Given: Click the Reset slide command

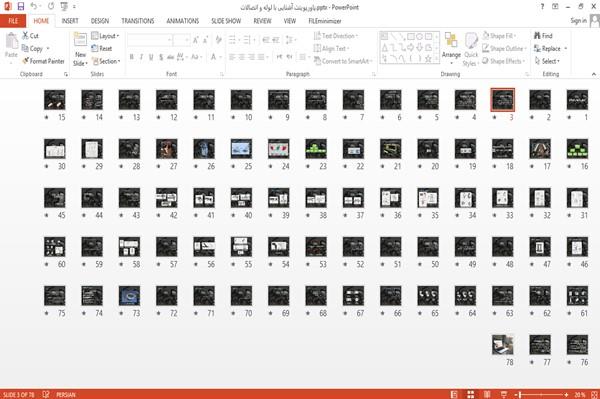Looking at the screenshot, I should [102, 48].
